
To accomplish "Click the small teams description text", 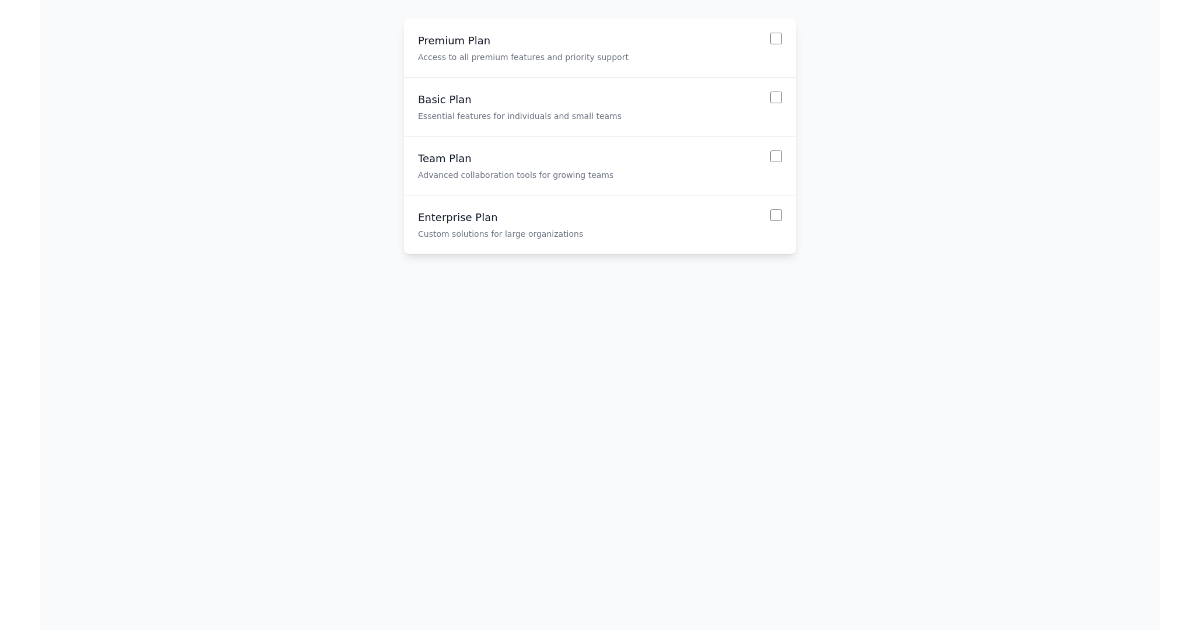I will (520, 116).
